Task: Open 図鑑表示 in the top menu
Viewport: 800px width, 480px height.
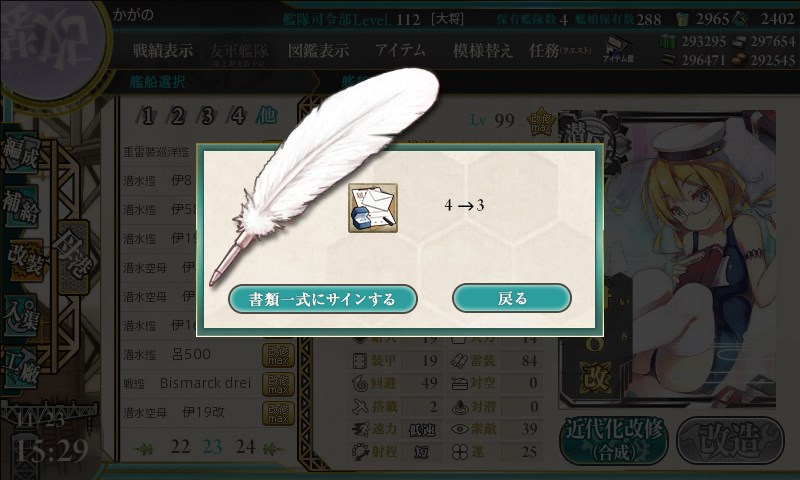Action: [x=318, y=50]
